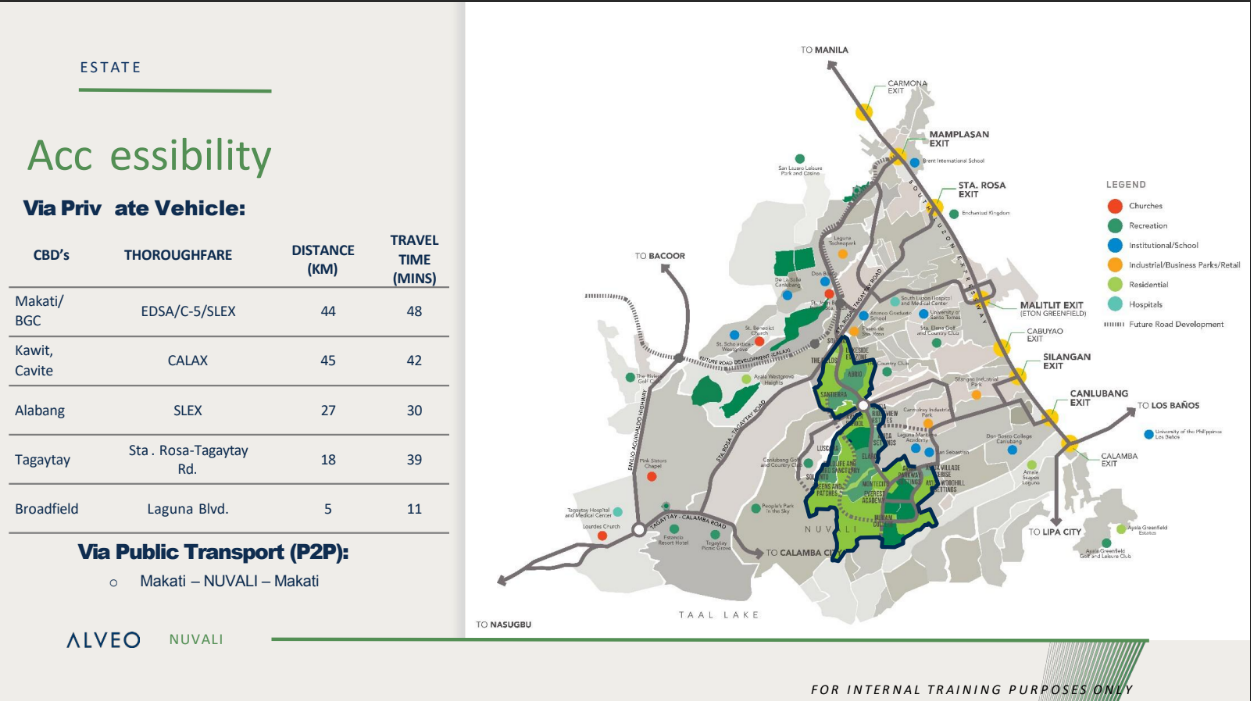Click the Tagaytay Hospital teal dot
The height and width of the screenshot is (701, 1251).
619,511
